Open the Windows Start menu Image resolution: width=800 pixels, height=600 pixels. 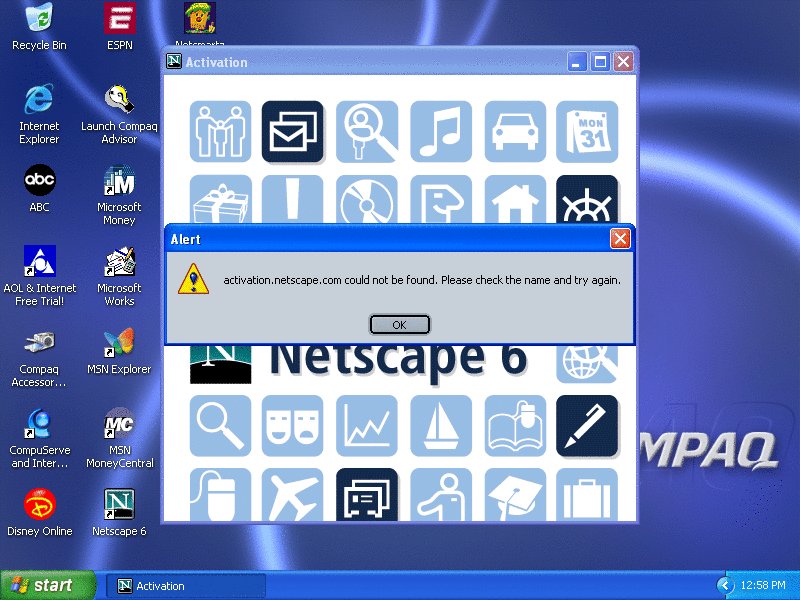click(x=48, y=585)
